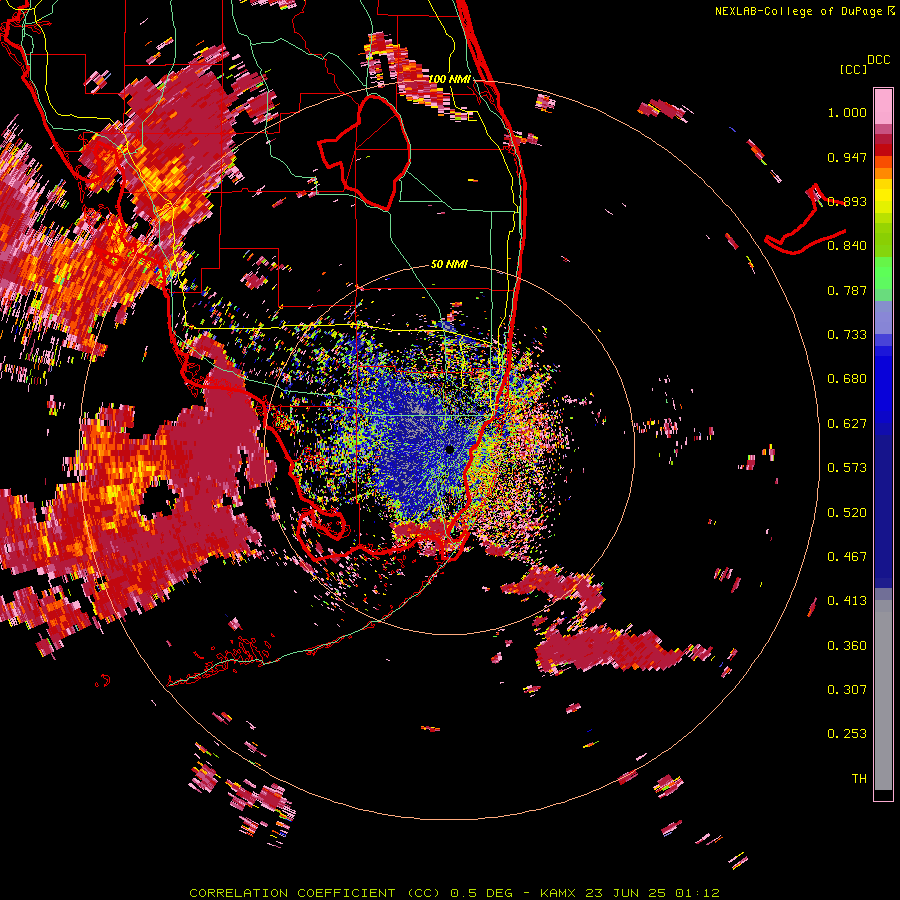Pick the lavender swatch in the color bar
900x900 pixels.
(883, 319)
